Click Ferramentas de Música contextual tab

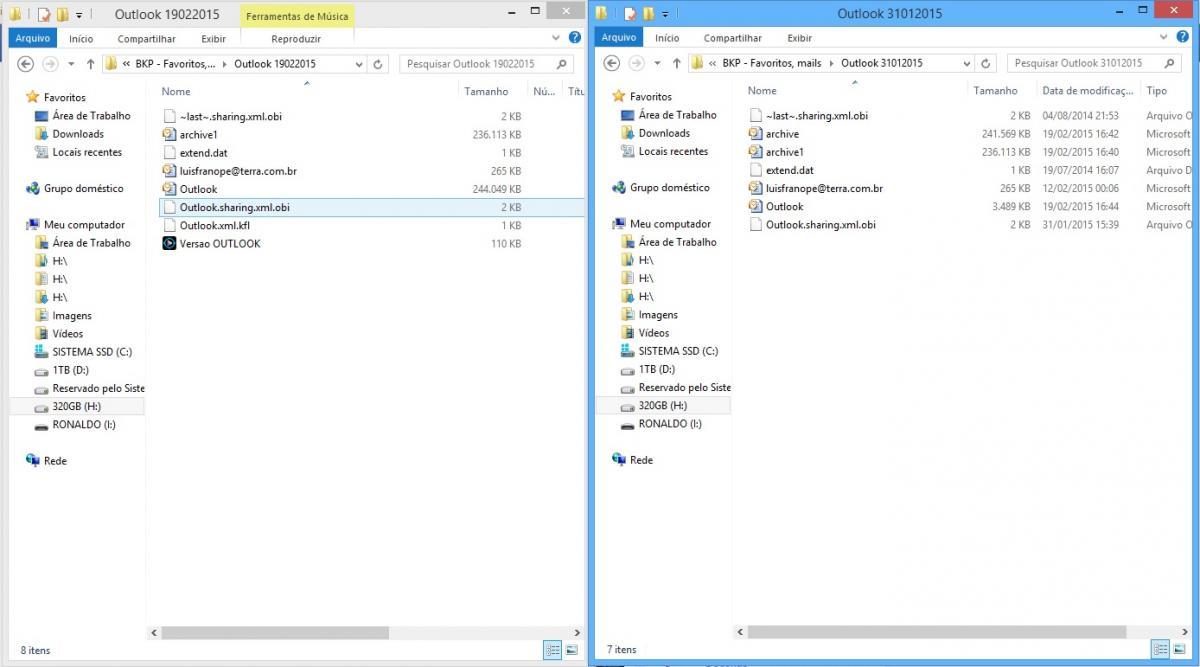click(x=297, y=16)
